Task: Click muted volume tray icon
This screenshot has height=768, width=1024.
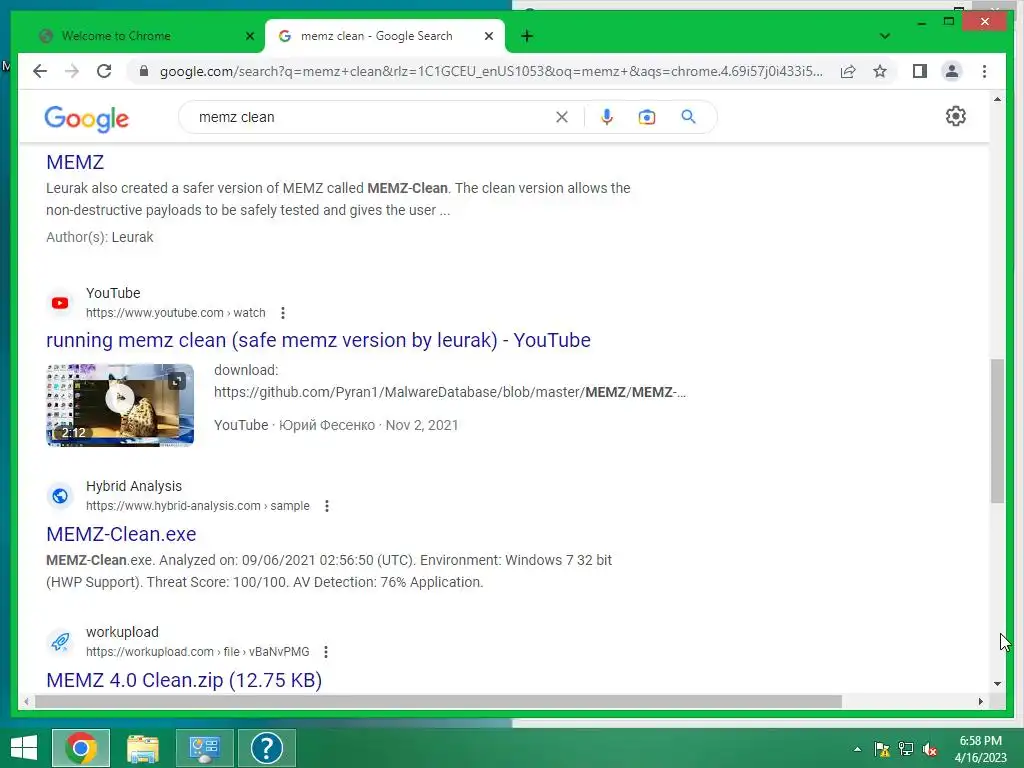Action: tap(929, 749)
